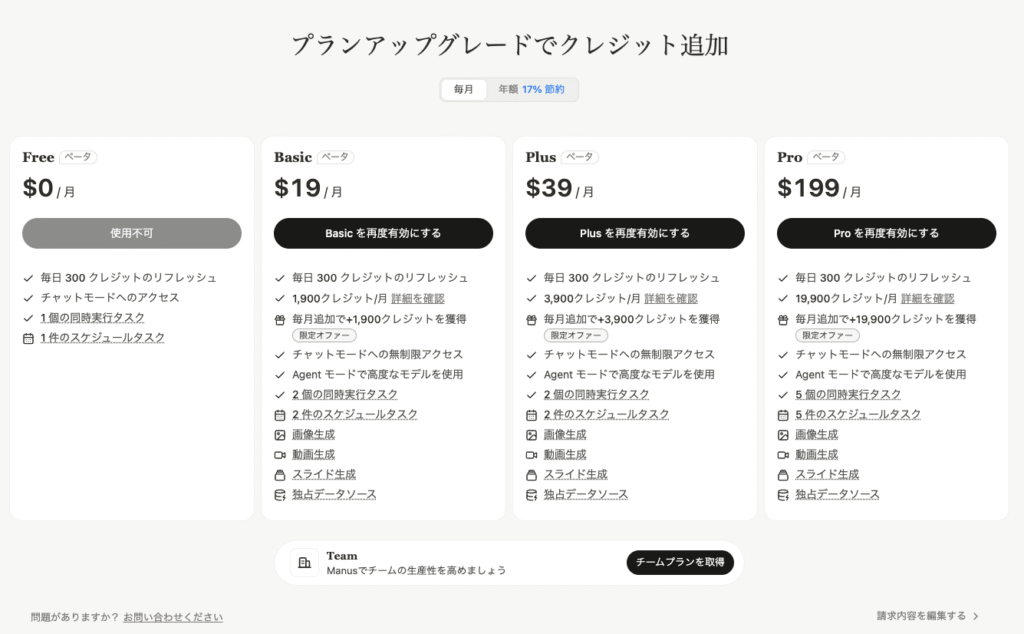
Task: Switch billing to 毎月 monthly
Action: click(x=464, y=89)
